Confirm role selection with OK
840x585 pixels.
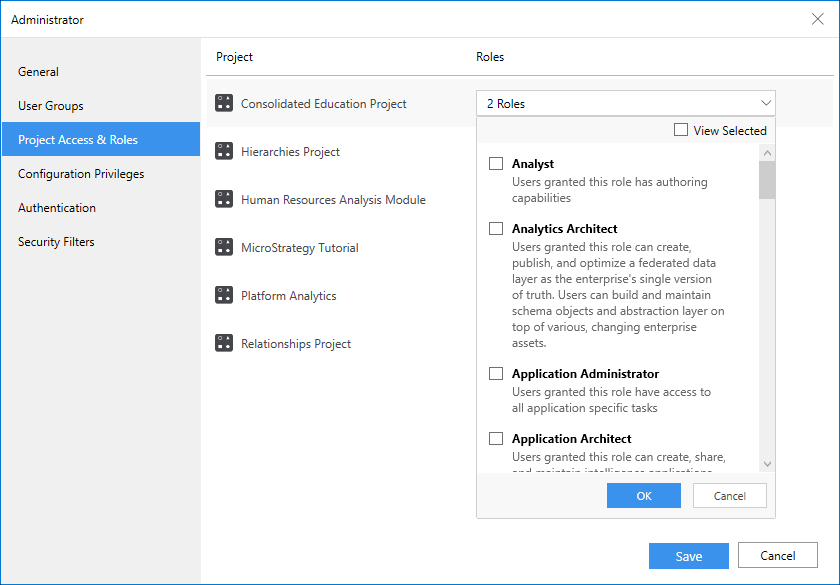[x=643, y=496]
